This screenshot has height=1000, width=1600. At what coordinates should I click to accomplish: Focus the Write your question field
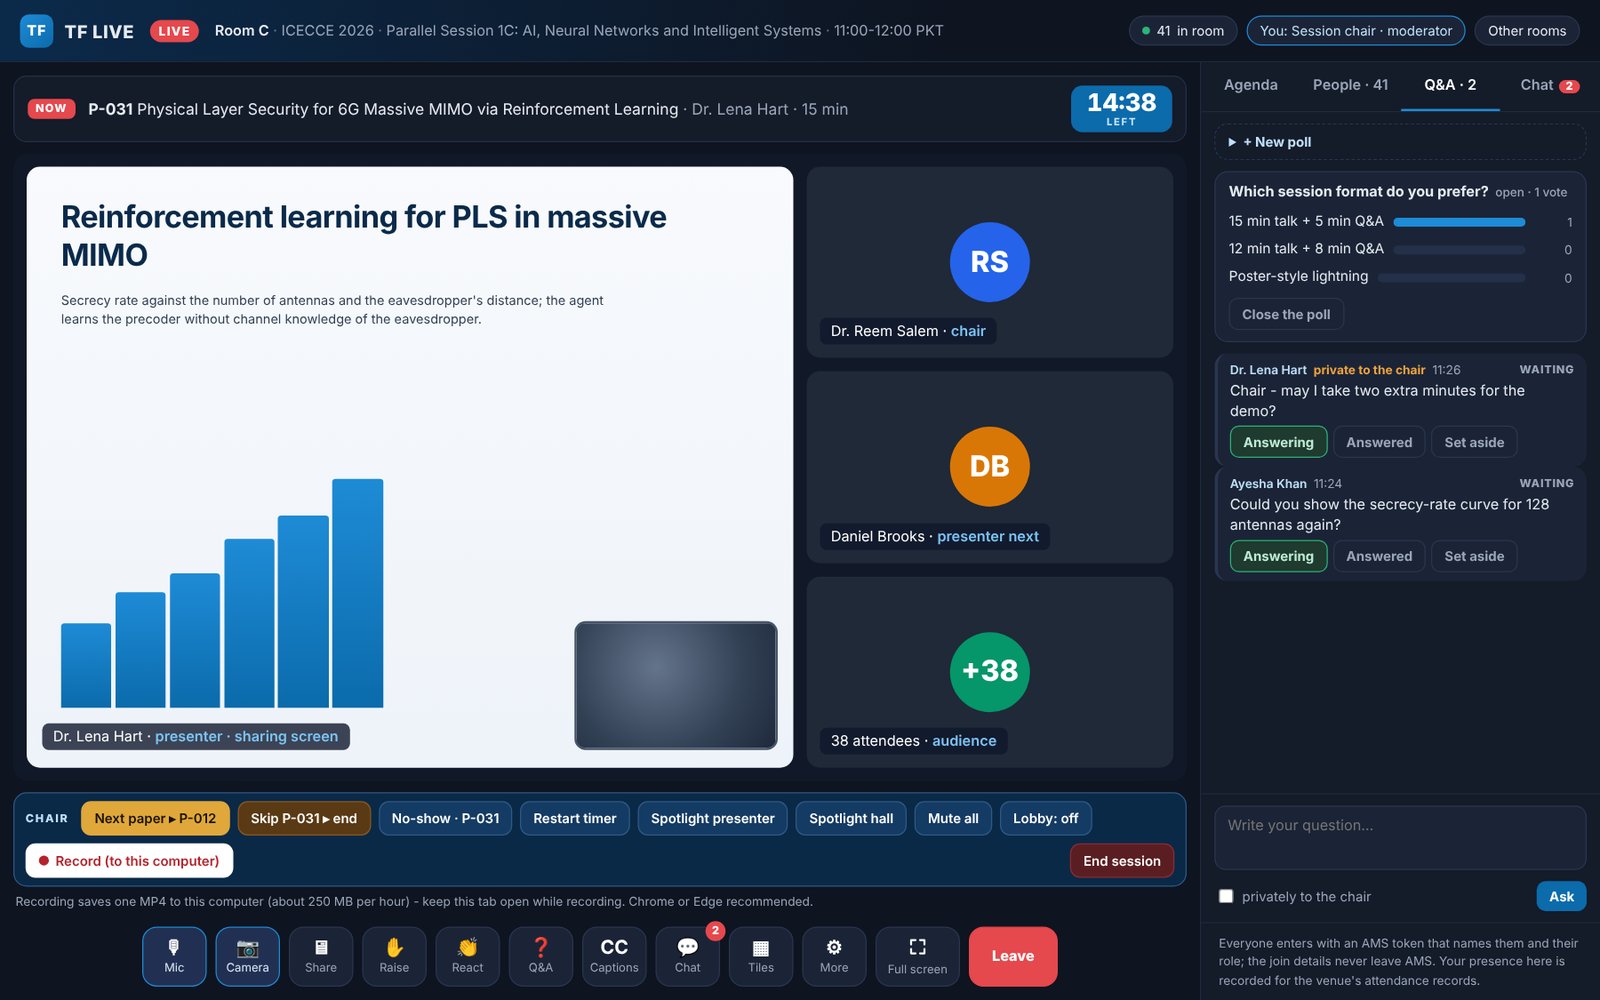tap(1400, 838)
